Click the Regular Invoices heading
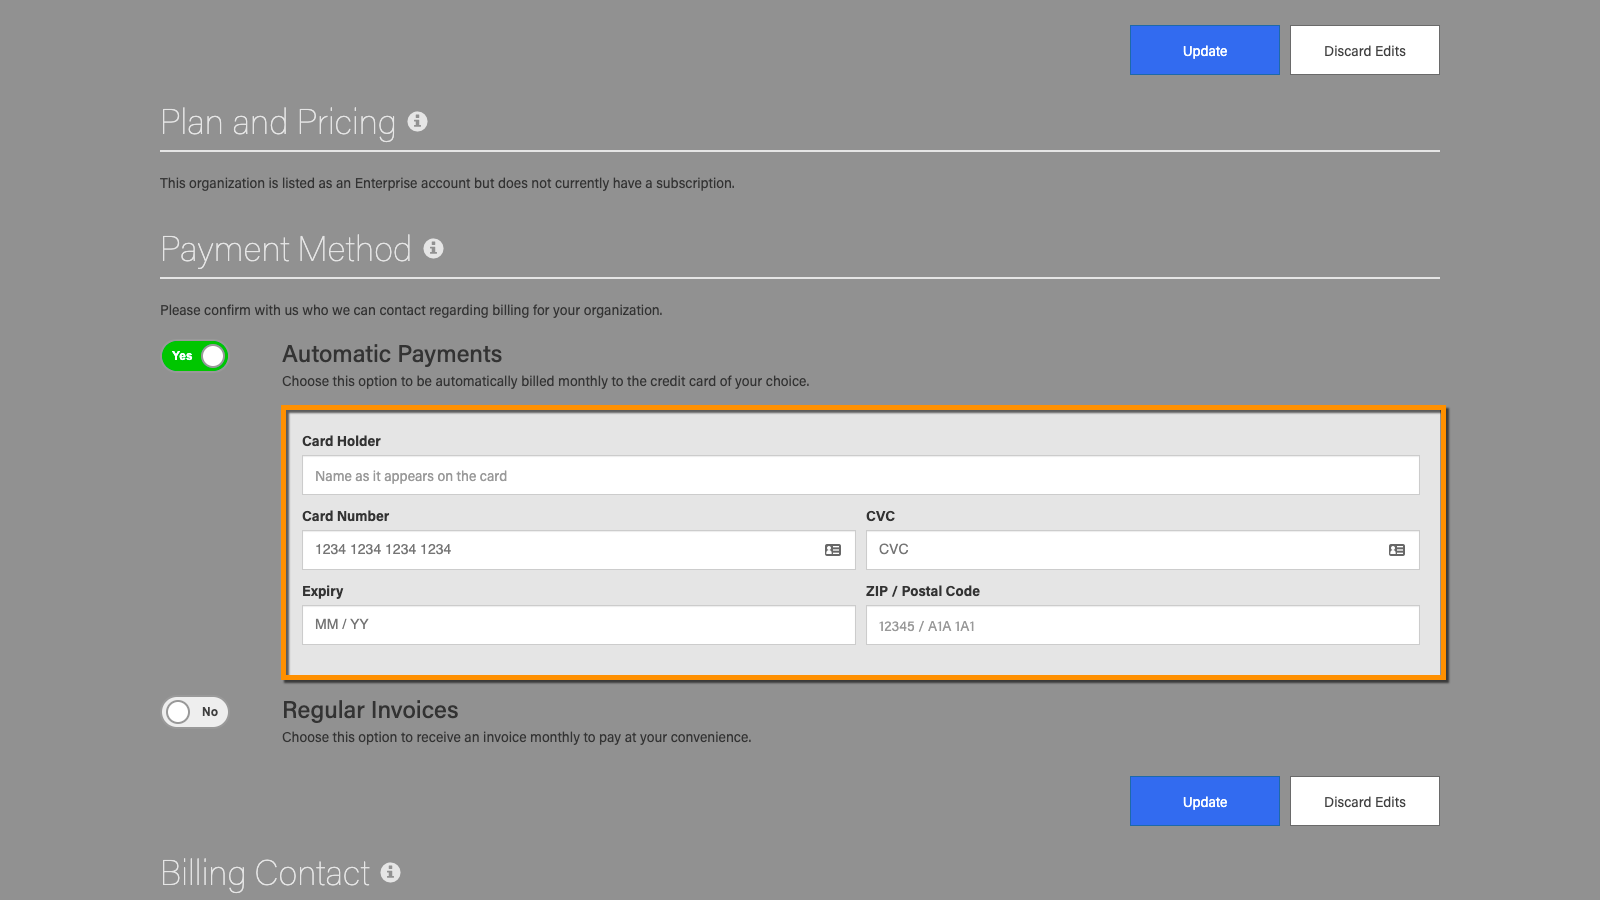Image resolution: width=1600 pixels, height=900 pixels. (x=370, y=710)
